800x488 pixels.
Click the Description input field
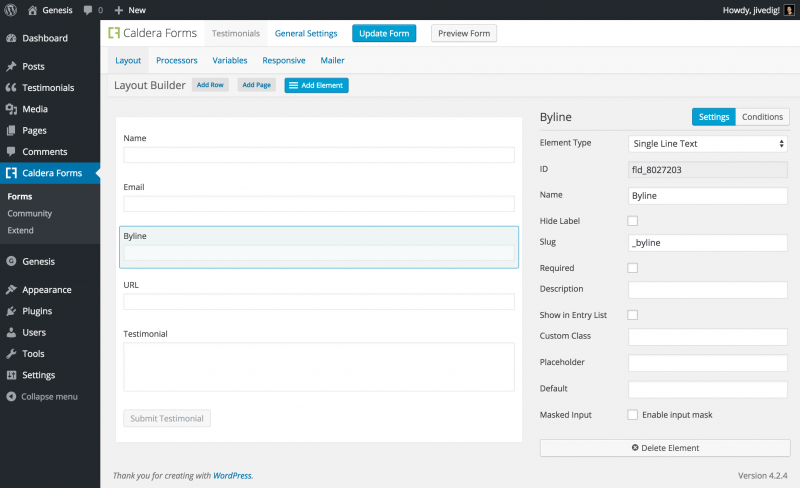pos(708,290)
